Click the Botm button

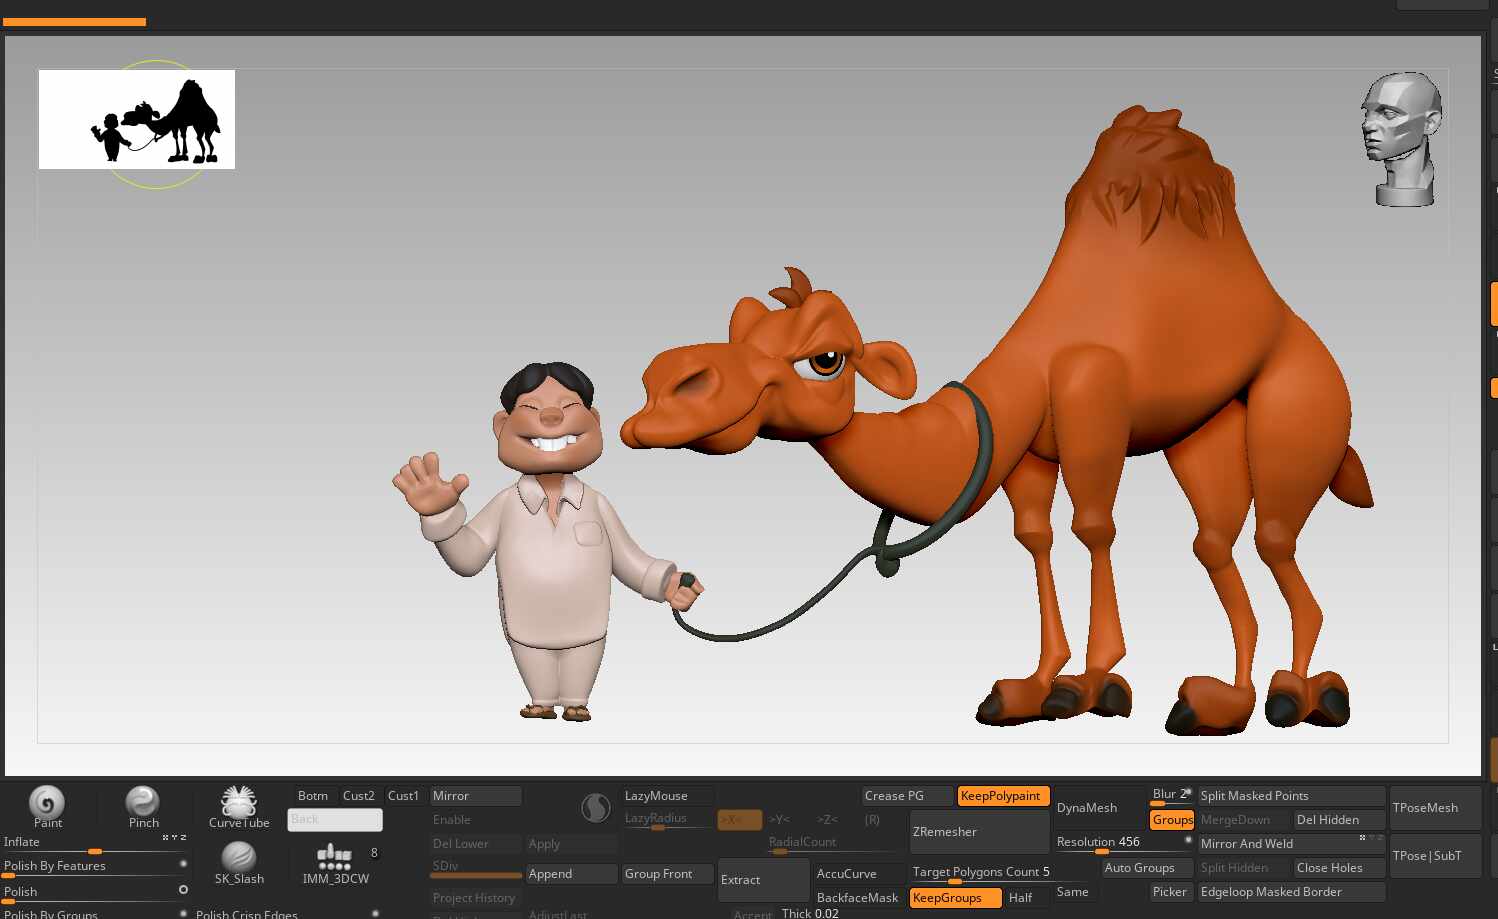[x=313, y=796]
